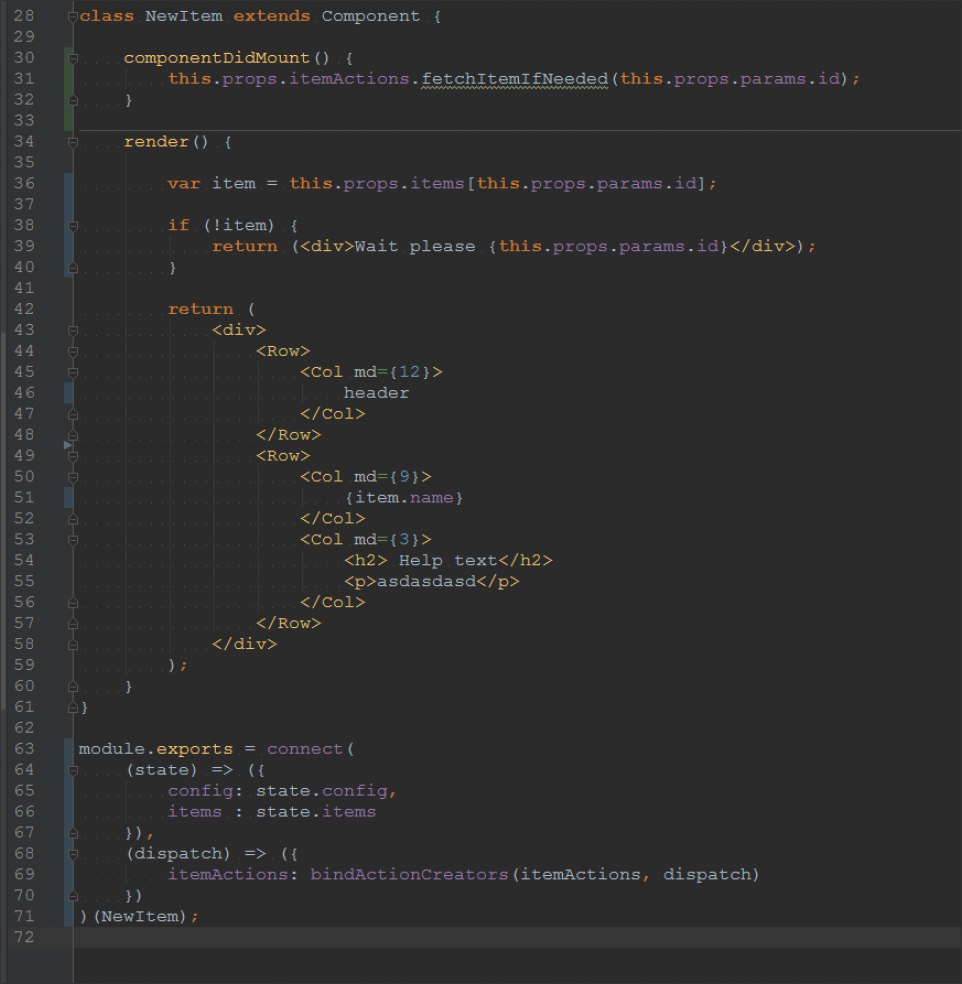
Task: Click 'state.items' on line 66
Action: (x=316, y=812)
